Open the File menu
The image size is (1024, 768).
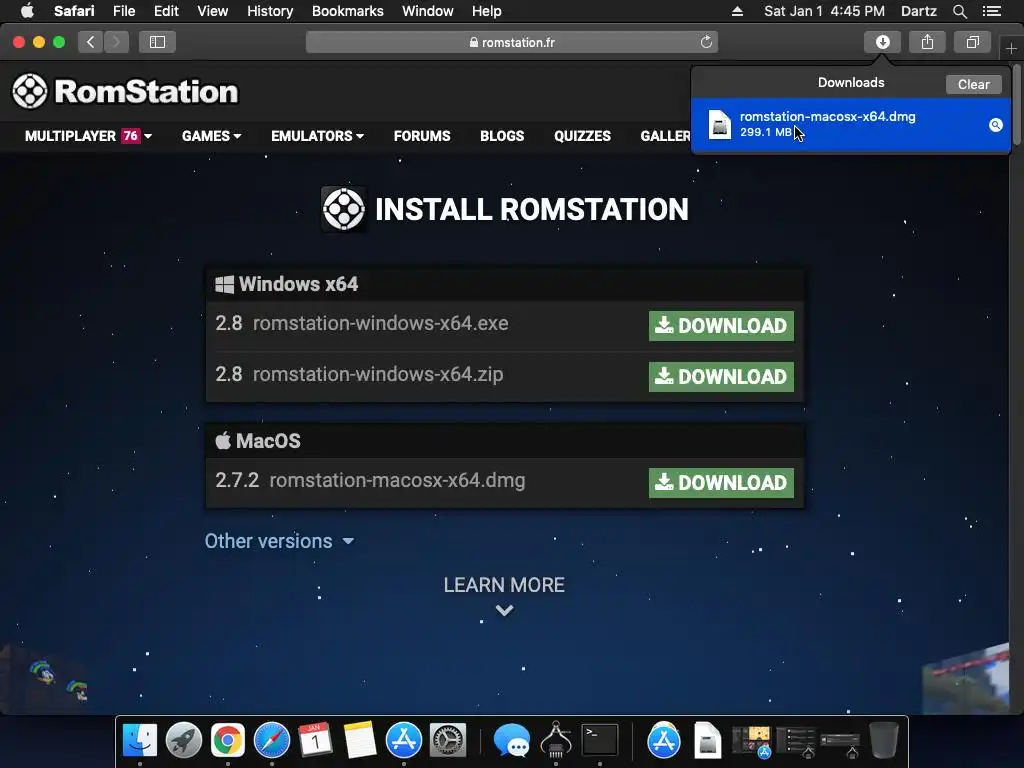(123, 11)
